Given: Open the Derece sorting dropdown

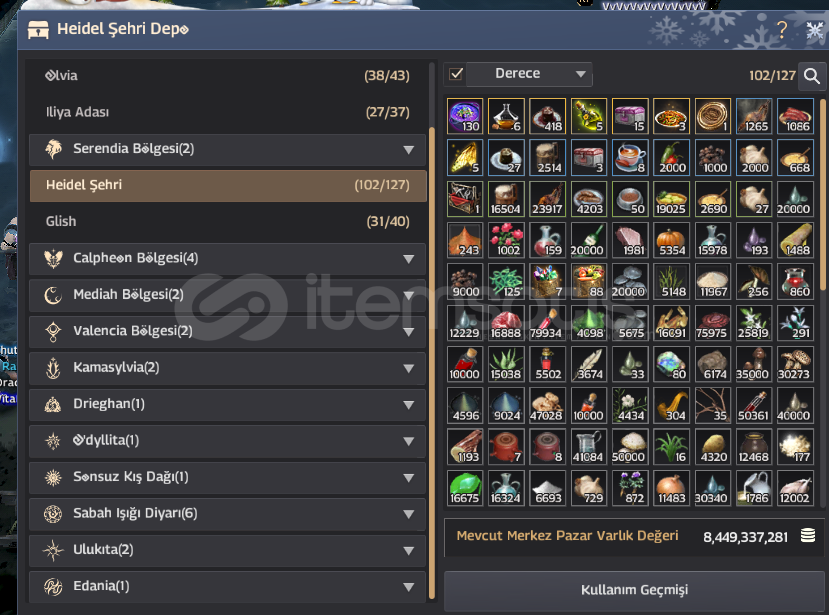Looking at the screenshot, I should click(529, 74).
